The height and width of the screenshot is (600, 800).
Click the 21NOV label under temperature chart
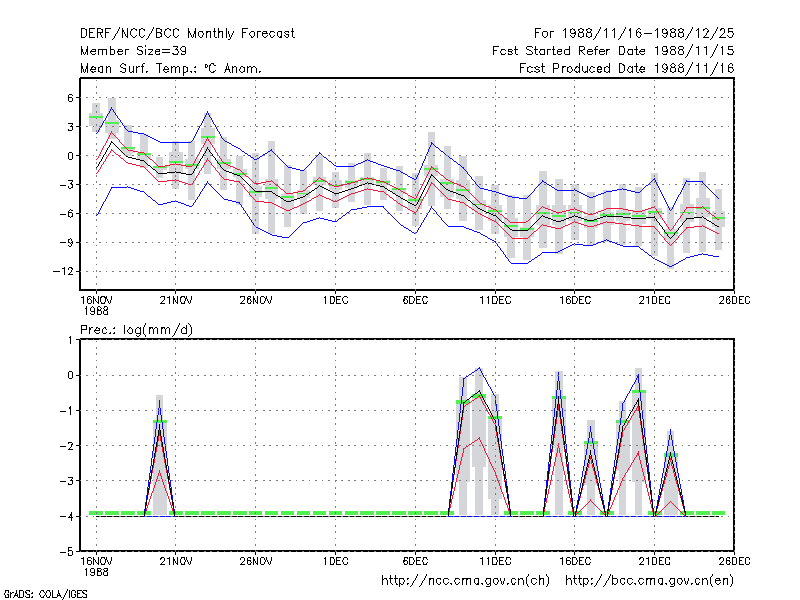176,301
